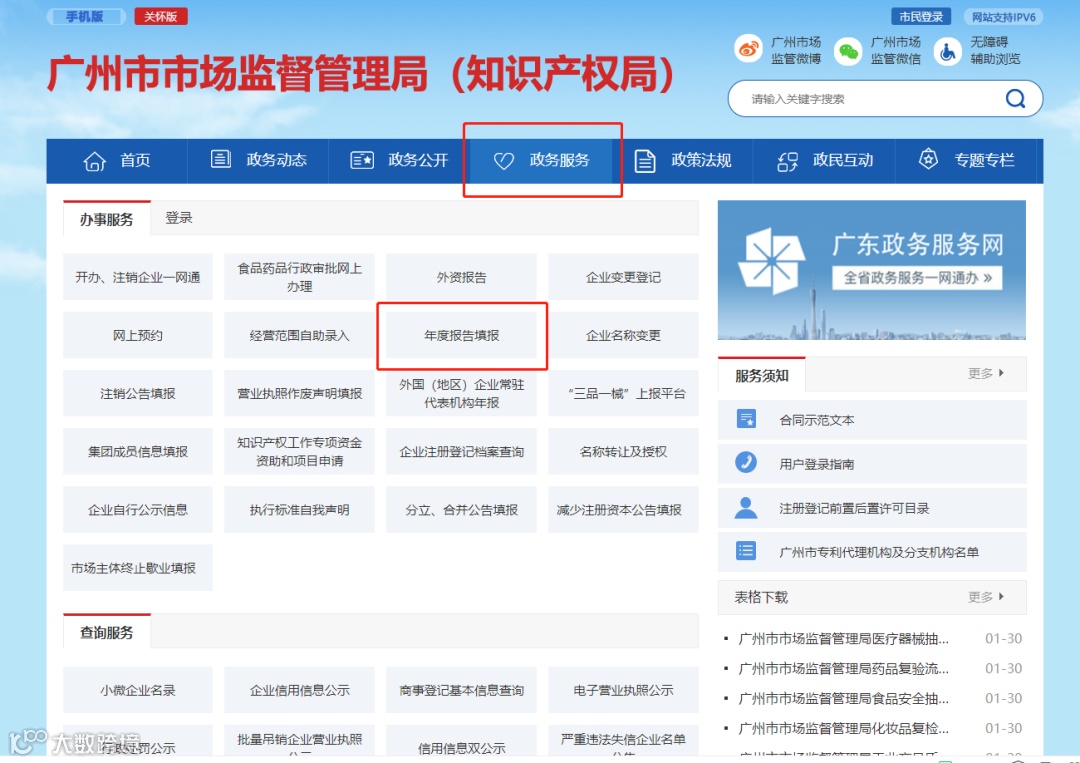
Task: Click the badge icon beside 专题专栏
Action: point(928,159)
